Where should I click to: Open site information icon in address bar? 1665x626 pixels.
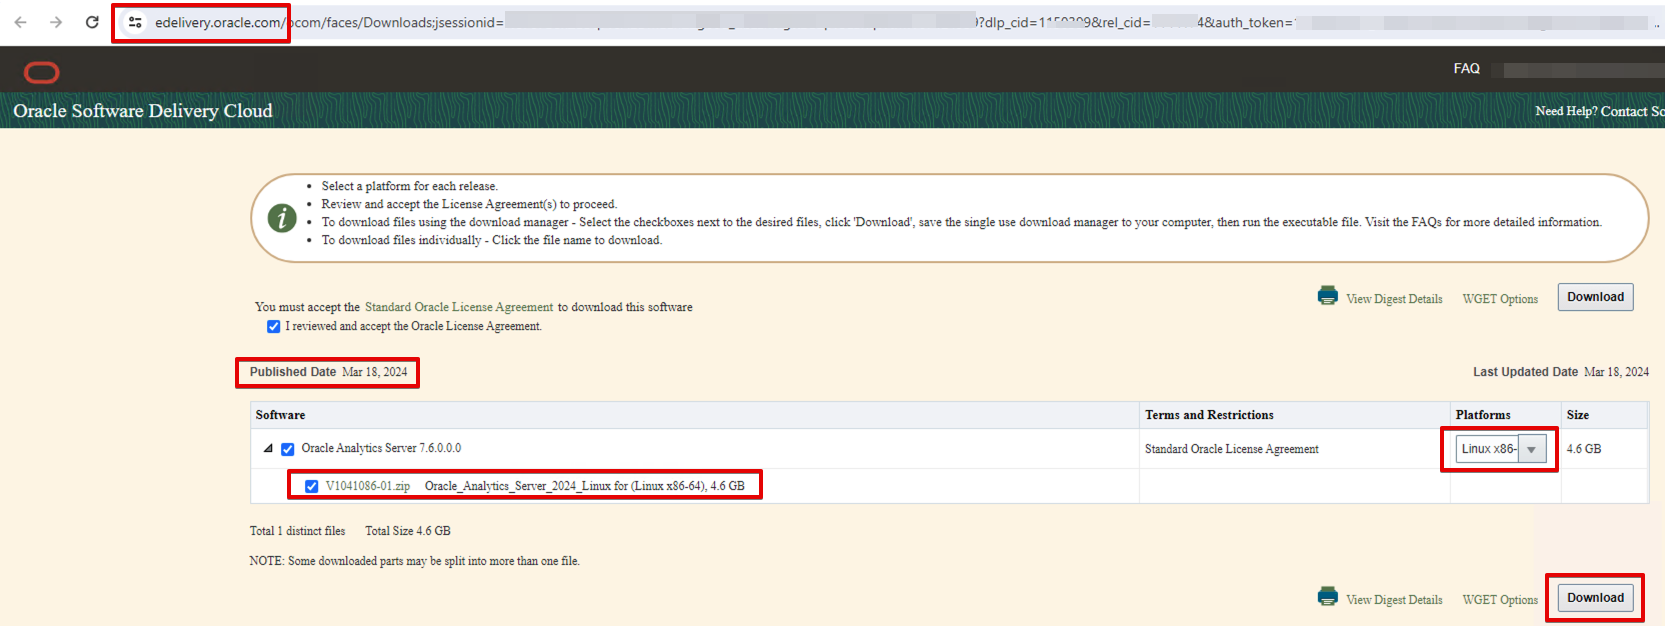(135, 22)
